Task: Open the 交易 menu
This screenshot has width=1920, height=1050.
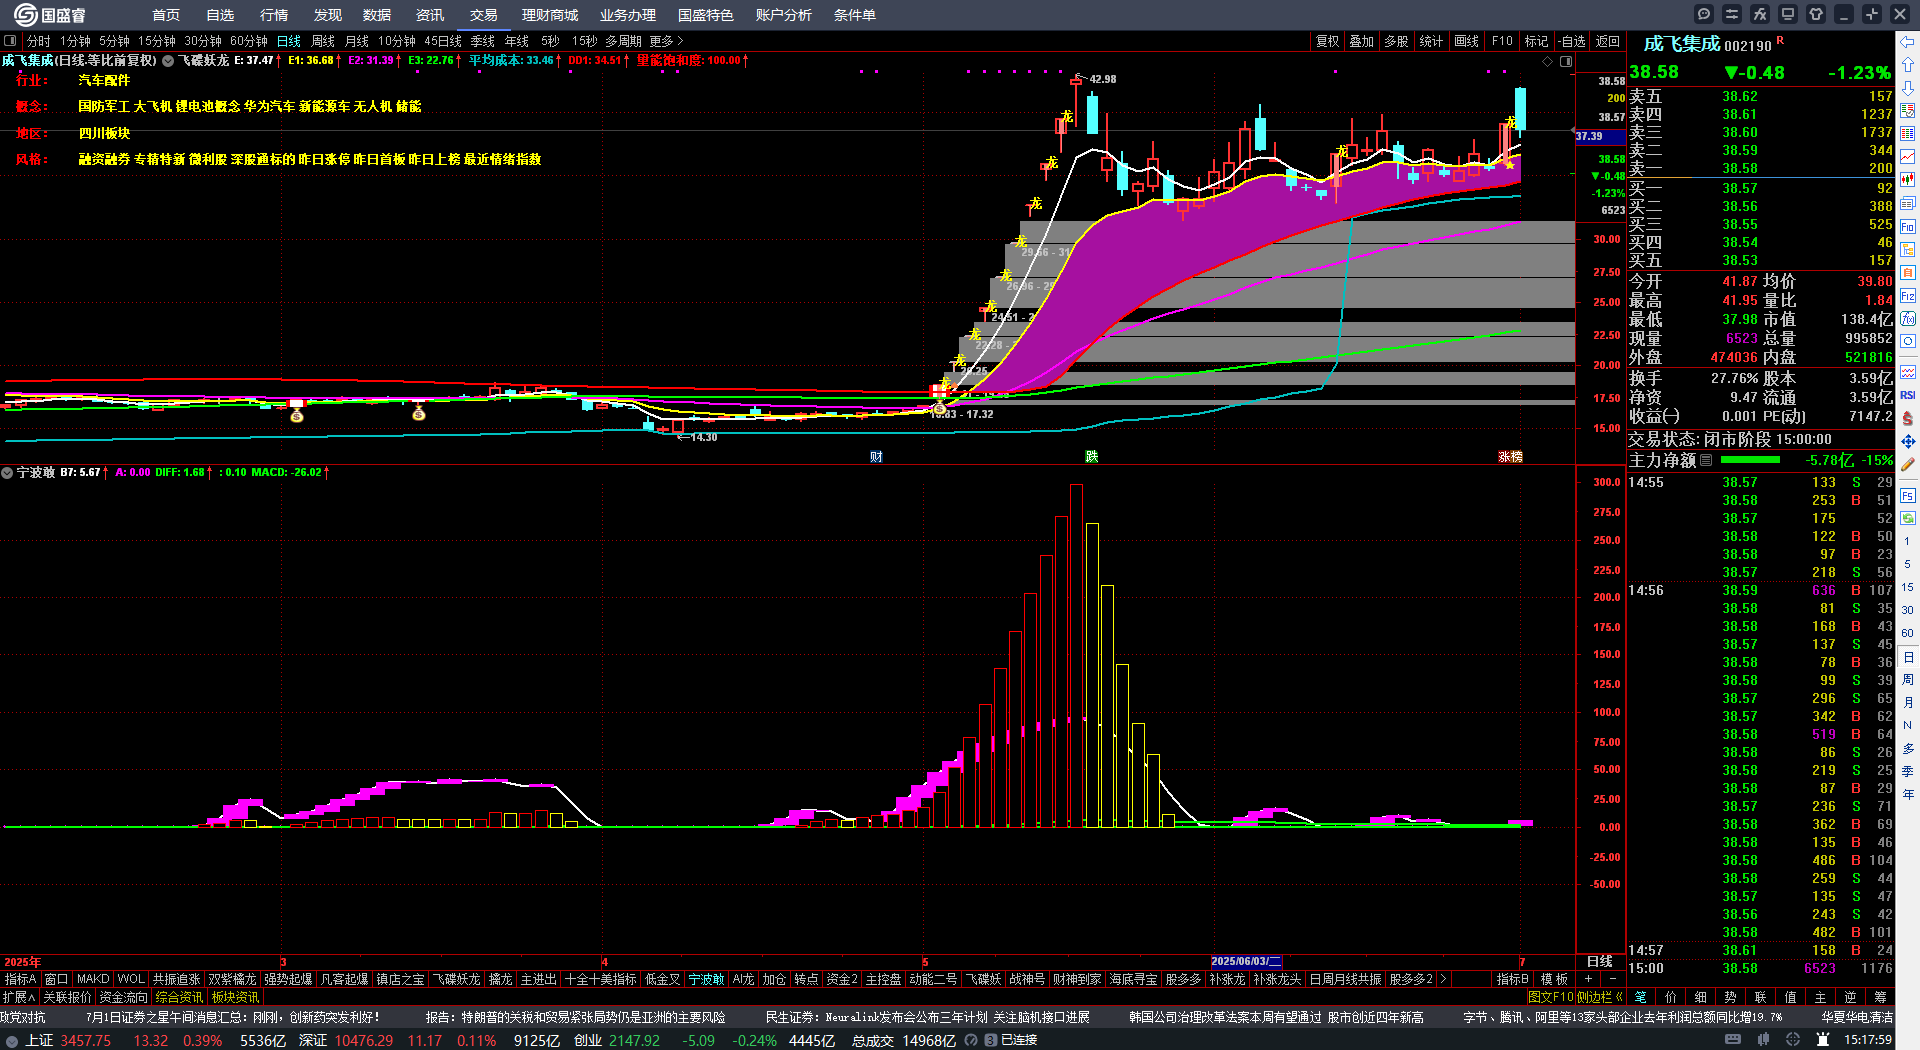Action: click(x=484, y=15)
